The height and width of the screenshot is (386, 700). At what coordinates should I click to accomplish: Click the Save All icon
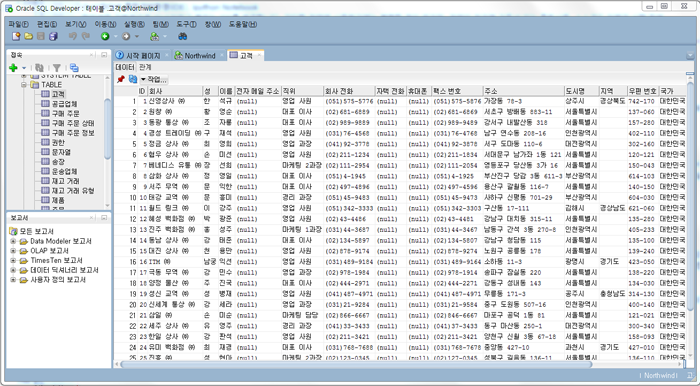tap(53, 37)
